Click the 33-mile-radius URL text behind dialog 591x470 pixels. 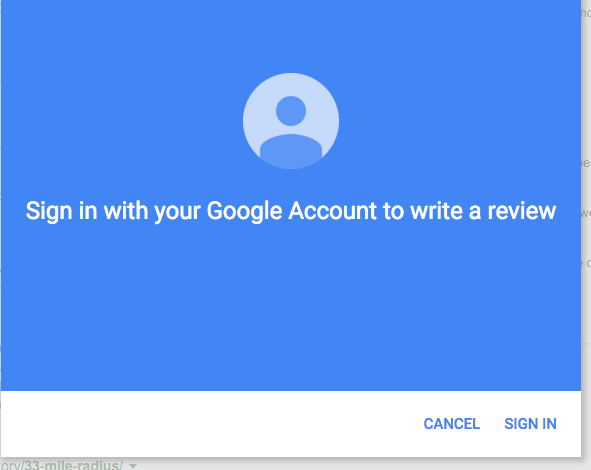click(x=61, y=465)
